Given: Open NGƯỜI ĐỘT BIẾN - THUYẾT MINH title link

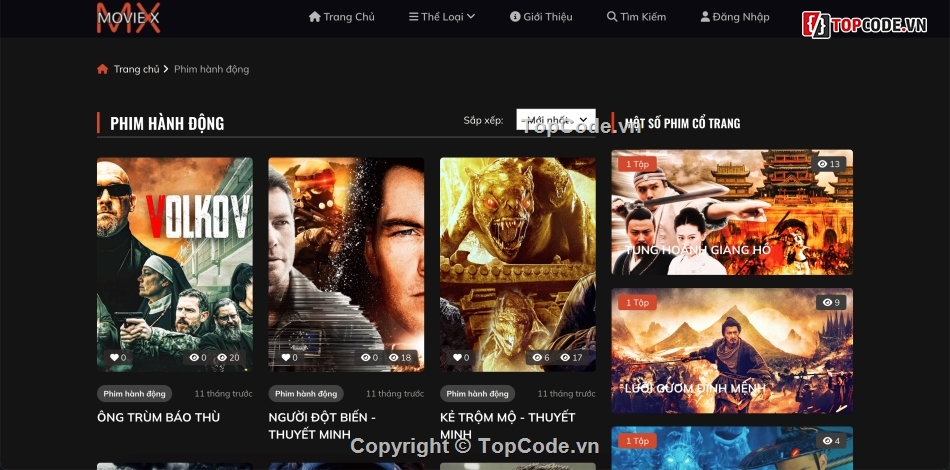Looking at the screenshot, I should [x=322, y=425].
